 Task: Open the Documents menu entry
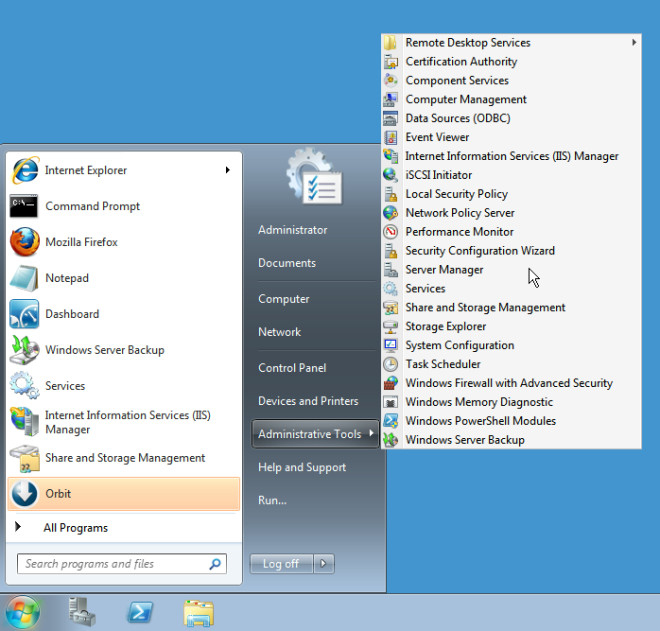click(x=287, y=263)
